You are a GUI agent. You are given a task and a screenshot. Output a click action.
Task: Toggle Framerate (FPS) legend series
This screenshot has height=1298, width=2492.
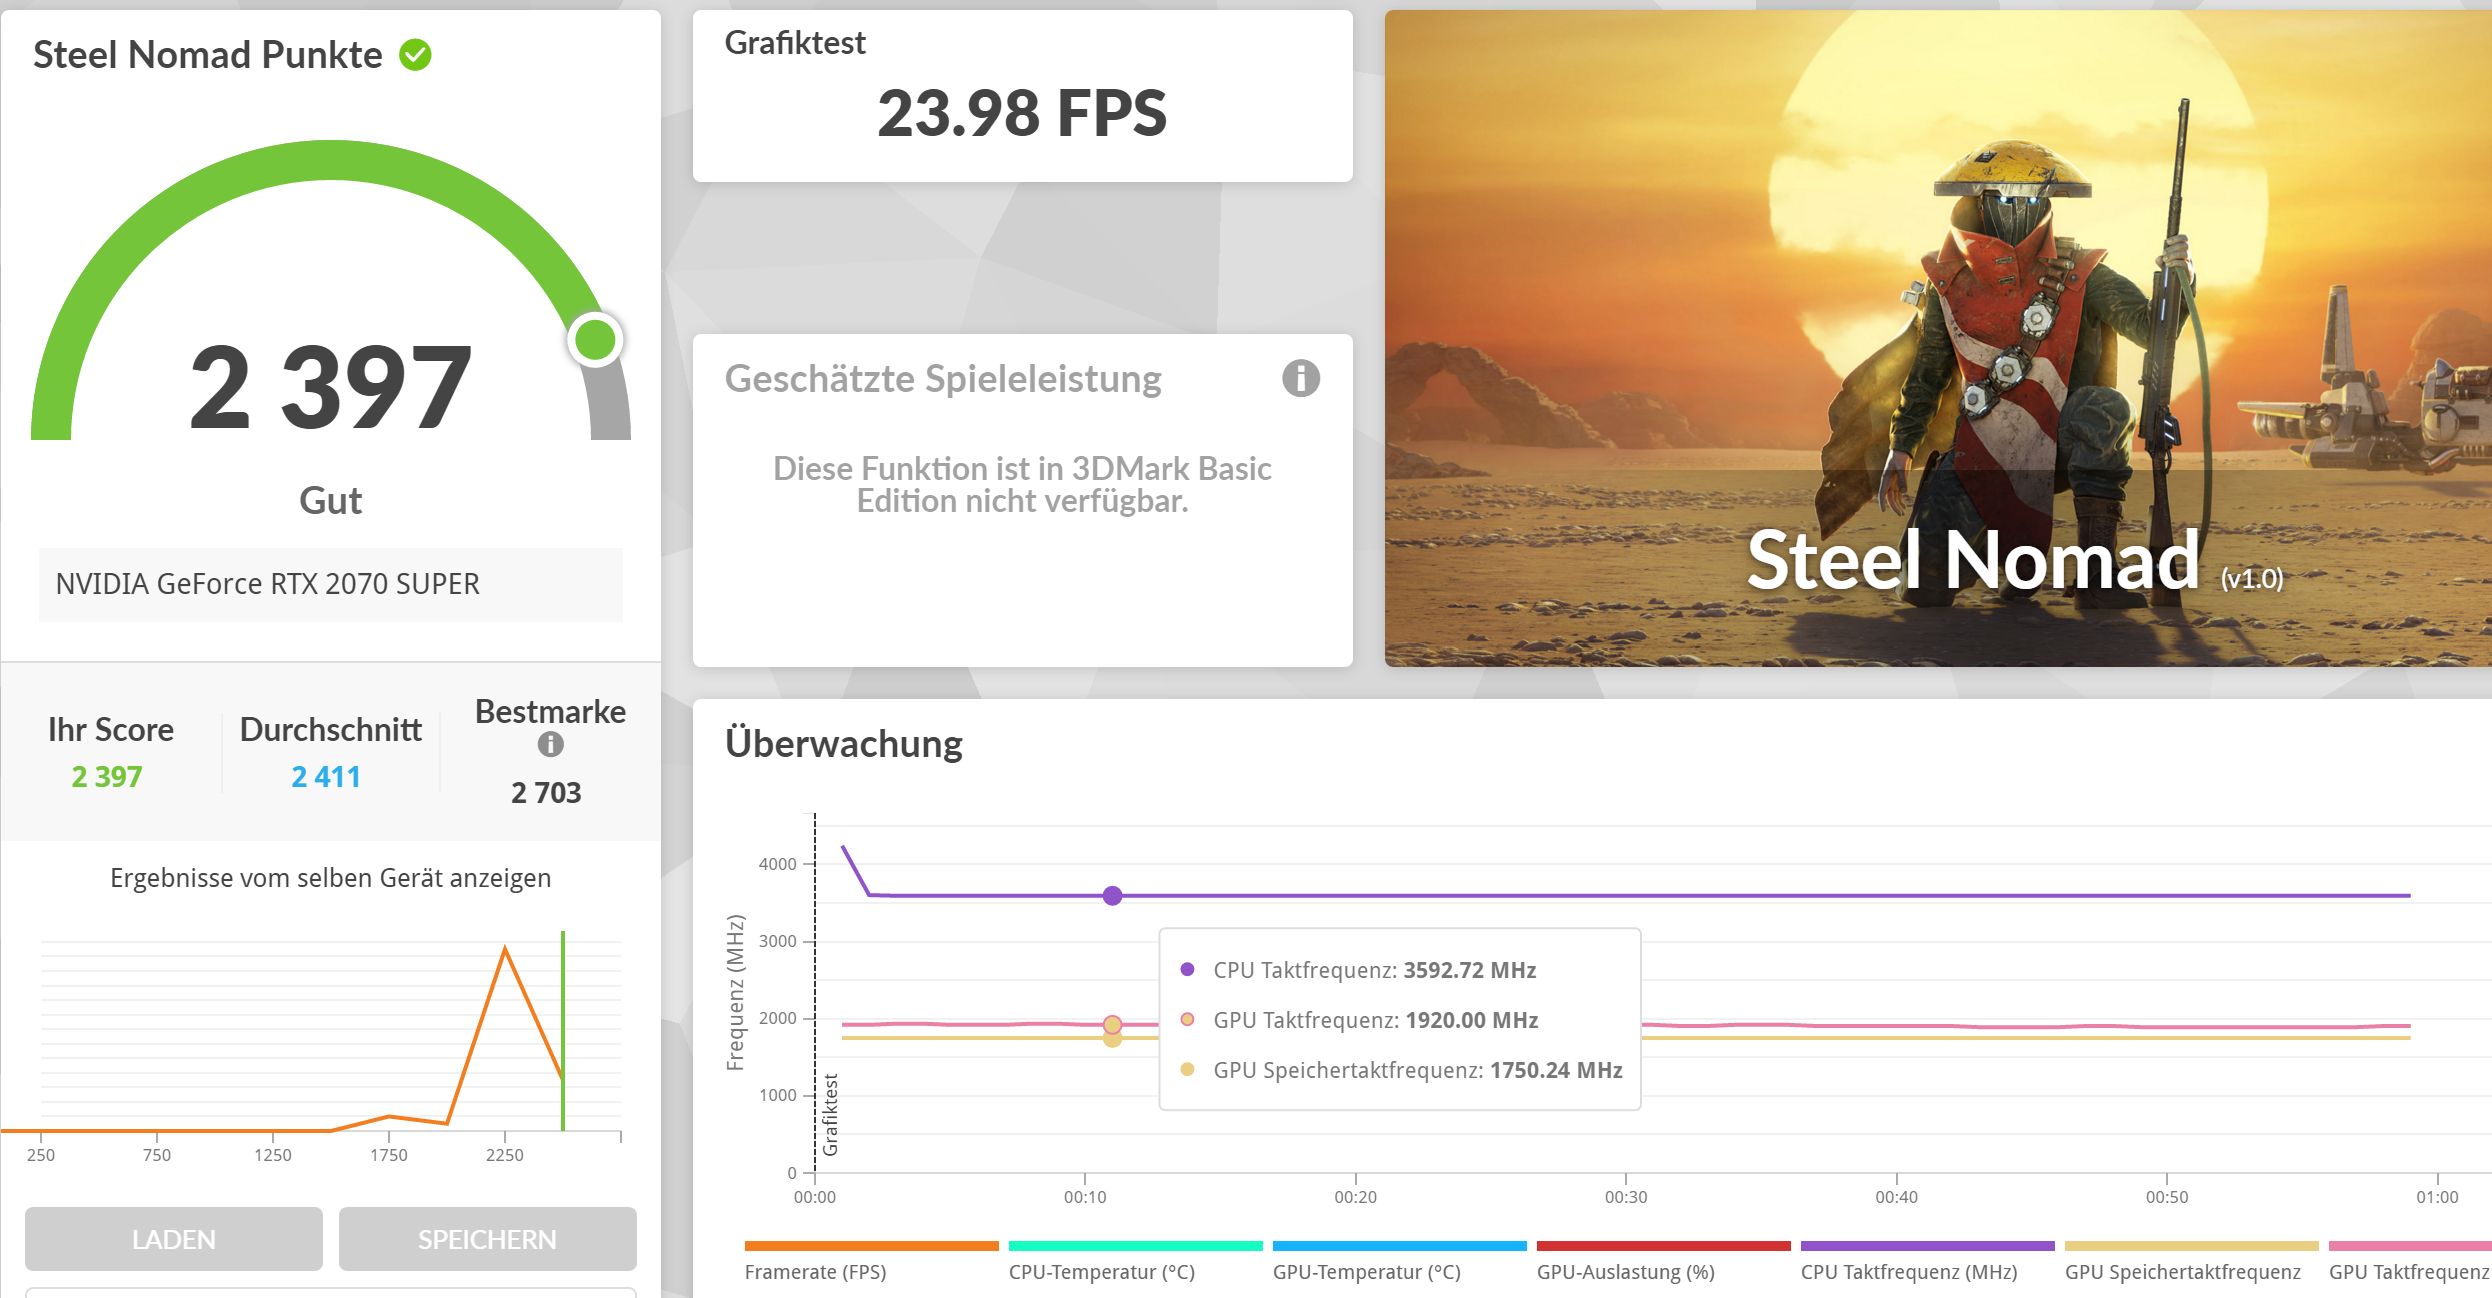[815, 1271]
